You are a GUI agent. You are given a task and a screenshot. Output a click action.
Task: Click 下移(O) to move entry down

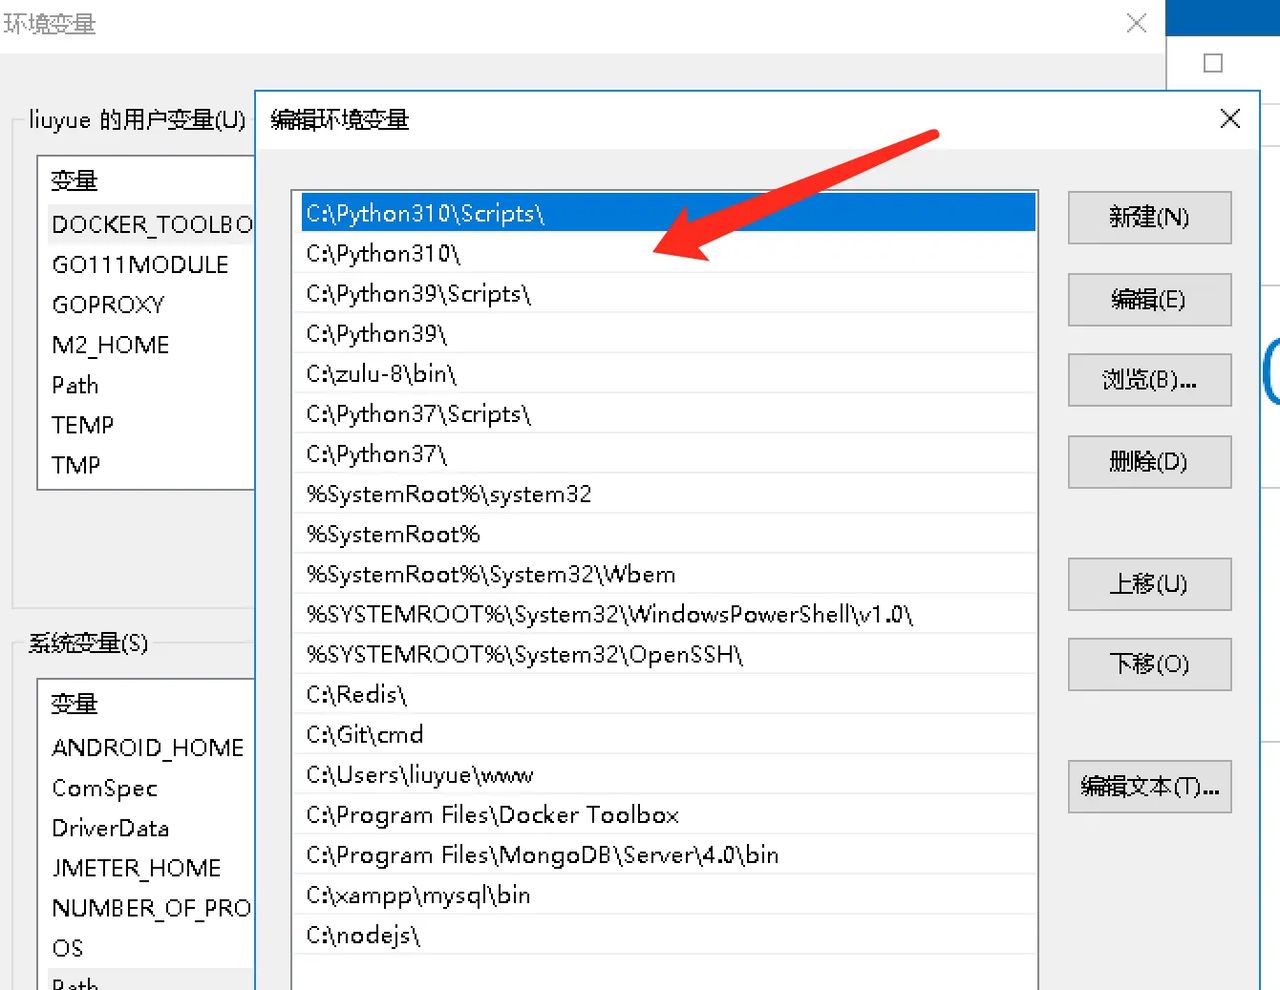coord(1148,664)
